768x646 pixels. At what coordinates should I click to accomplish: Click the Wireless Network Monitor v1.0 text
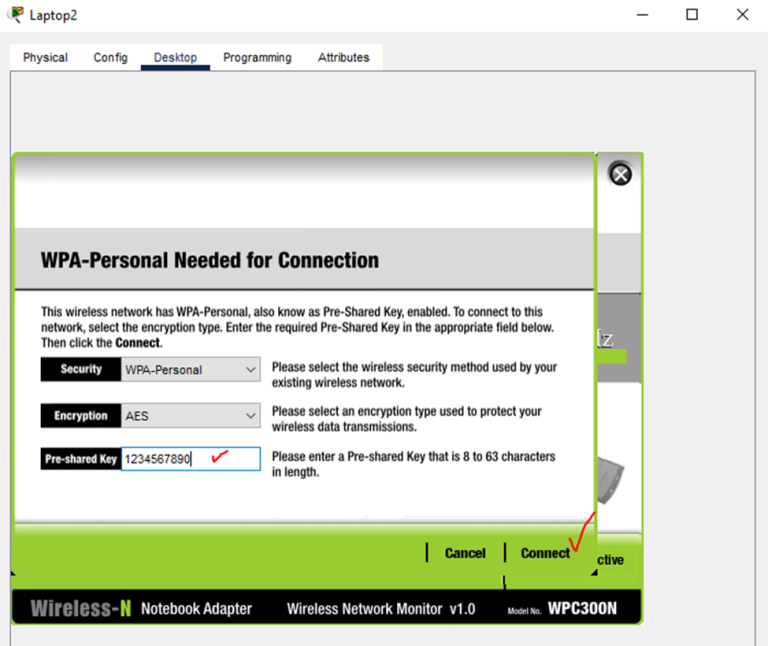[381, 609]
